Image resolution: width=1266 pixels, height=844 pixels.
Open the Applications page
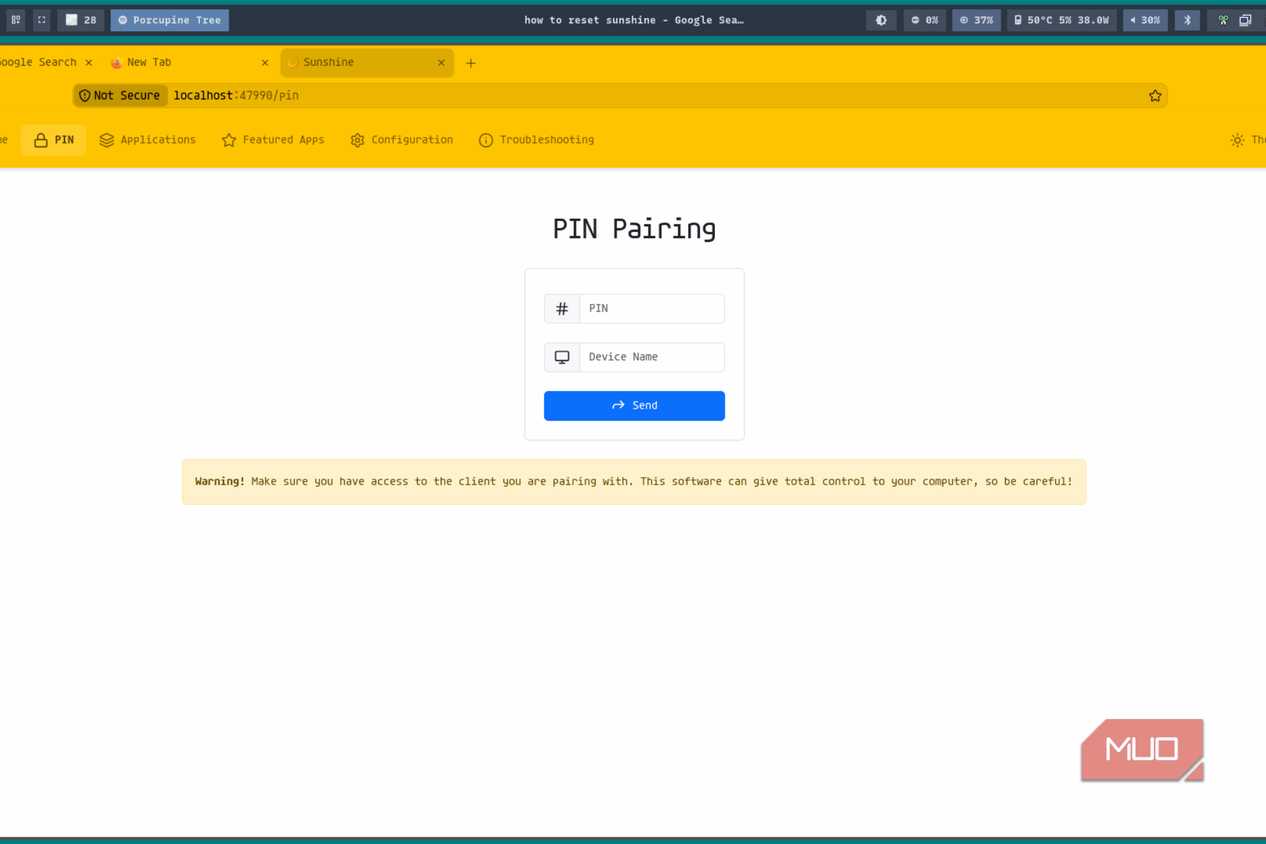(x=148, y=140)
